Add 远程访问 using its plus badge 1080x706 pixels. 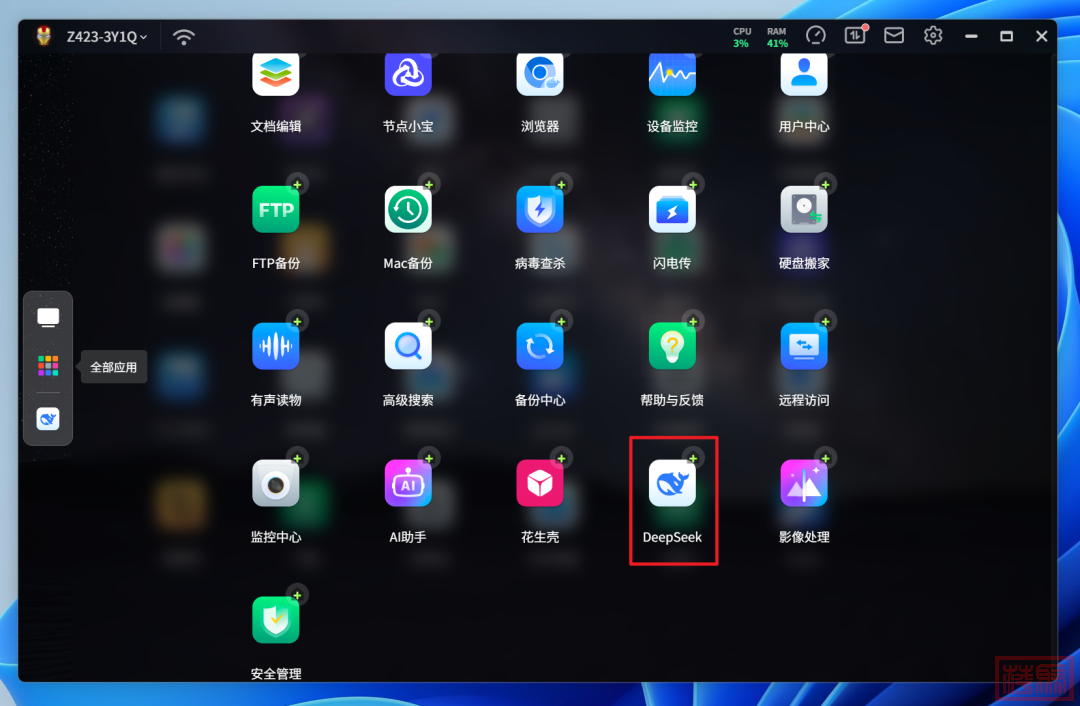click(825, 322)
